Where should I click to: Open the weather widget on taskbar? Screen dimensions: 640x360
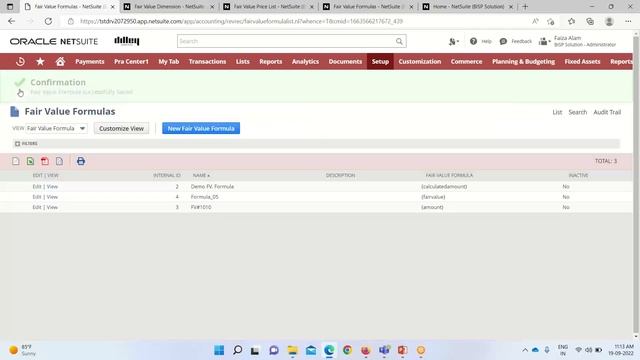point(22,350)
